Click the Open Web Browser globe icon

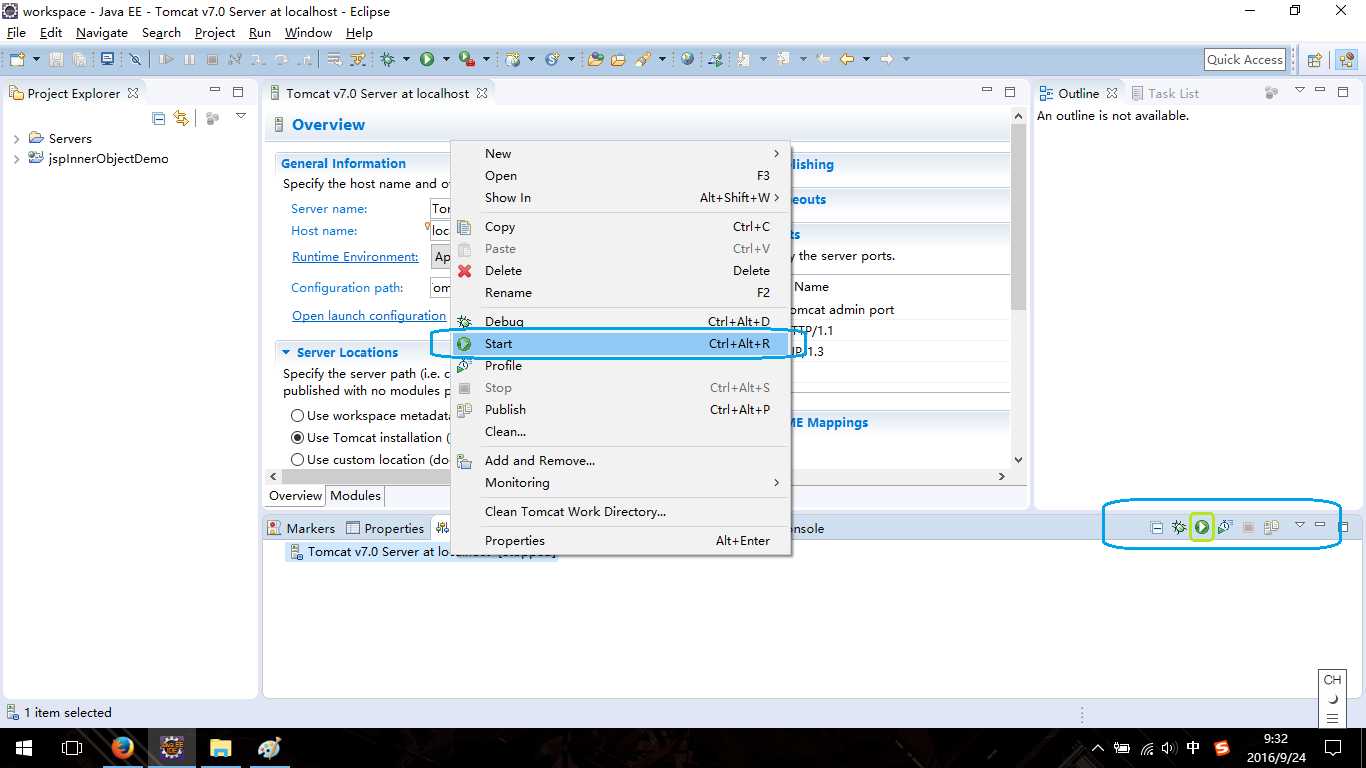688,60
